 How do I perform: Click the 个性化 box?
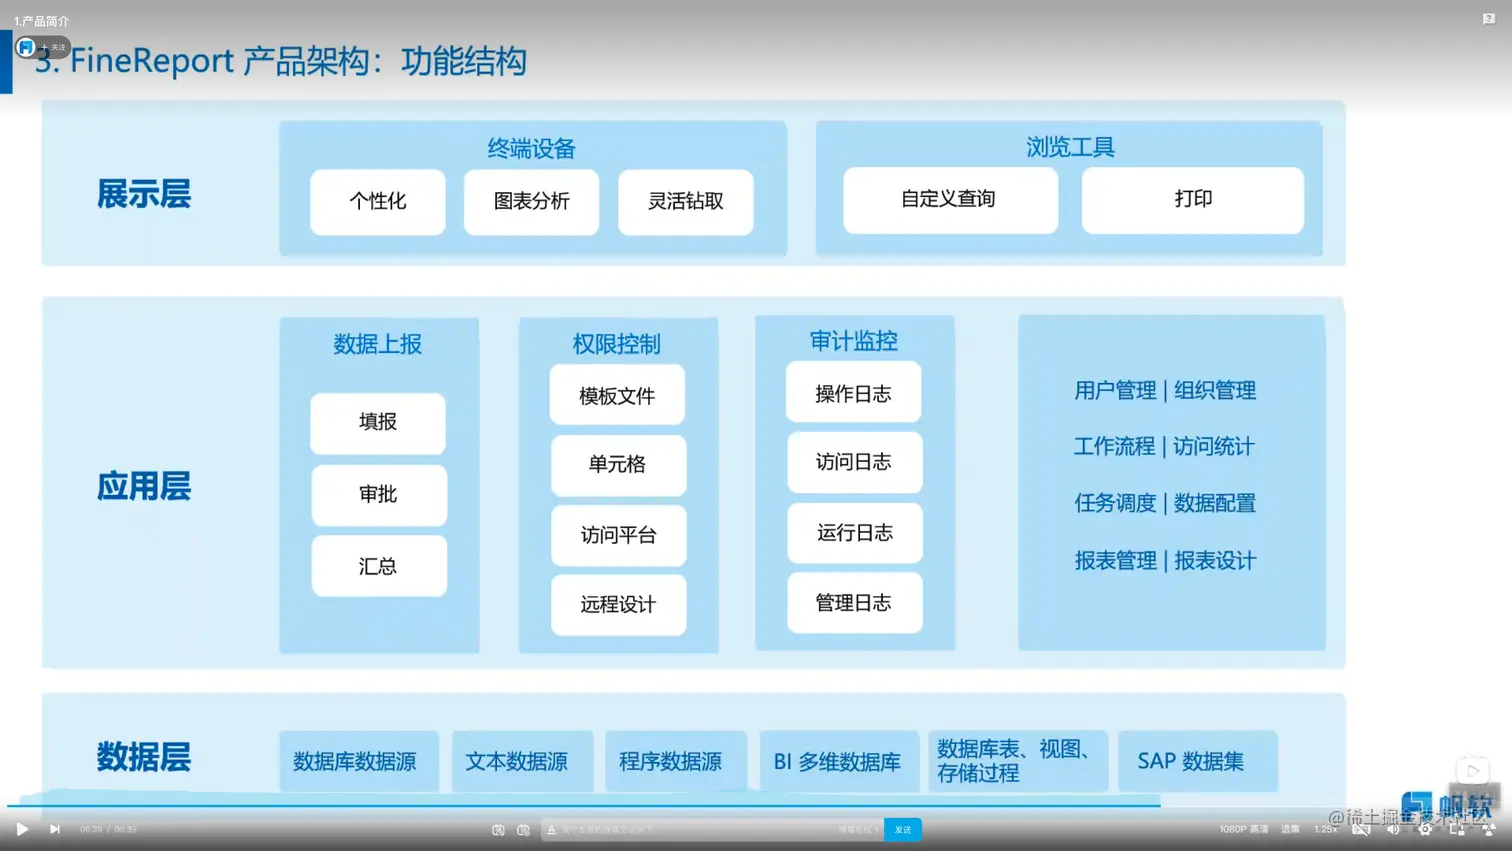[x=378, y=202]
